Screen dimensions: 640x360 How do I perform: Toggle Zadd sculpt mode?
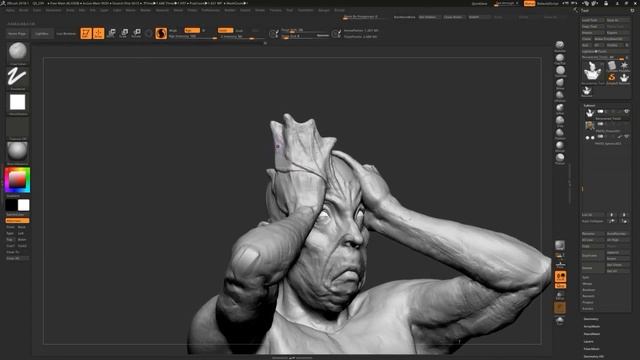[x=225, y=30]
